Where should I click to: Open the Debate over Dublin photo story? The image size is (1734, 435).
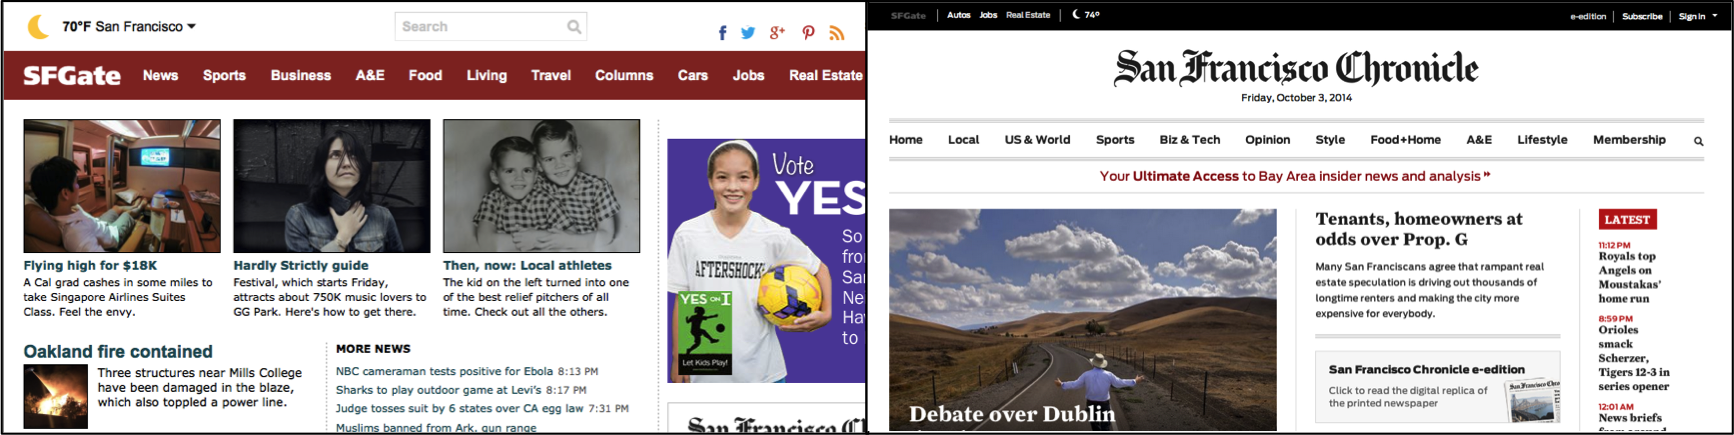click(x=1083, y=320)
